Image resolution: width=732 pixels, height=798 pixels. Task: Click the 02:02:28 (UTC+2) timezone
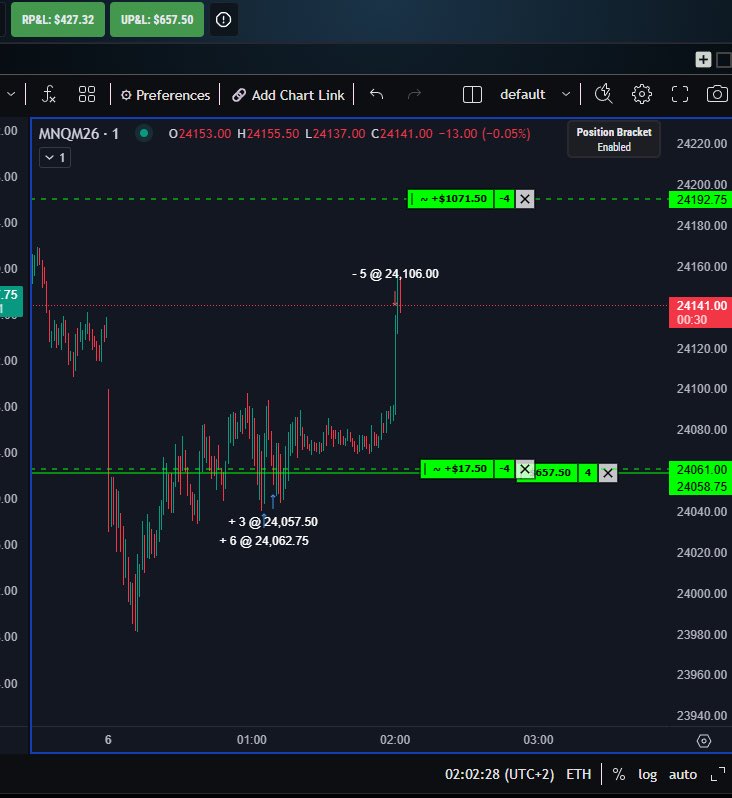[499, 775]
